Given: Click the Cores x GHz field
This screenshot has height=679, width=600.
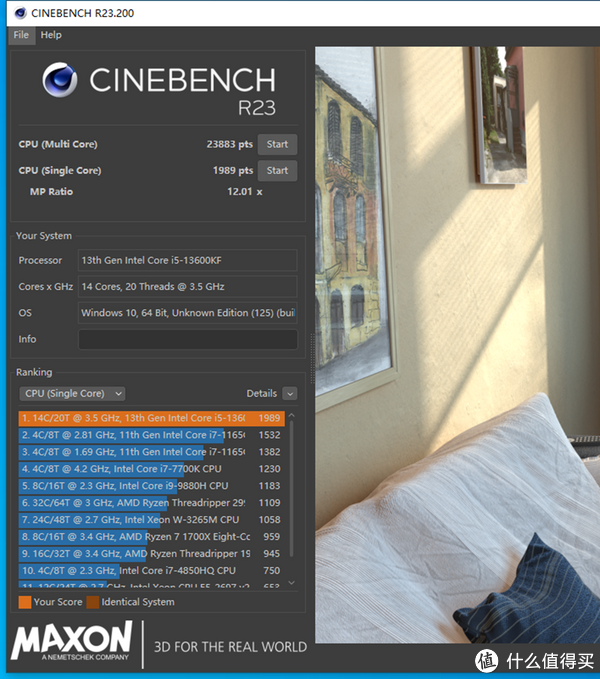Looking at the screenshot, I should pyautogui.click(x=187, y=287).
